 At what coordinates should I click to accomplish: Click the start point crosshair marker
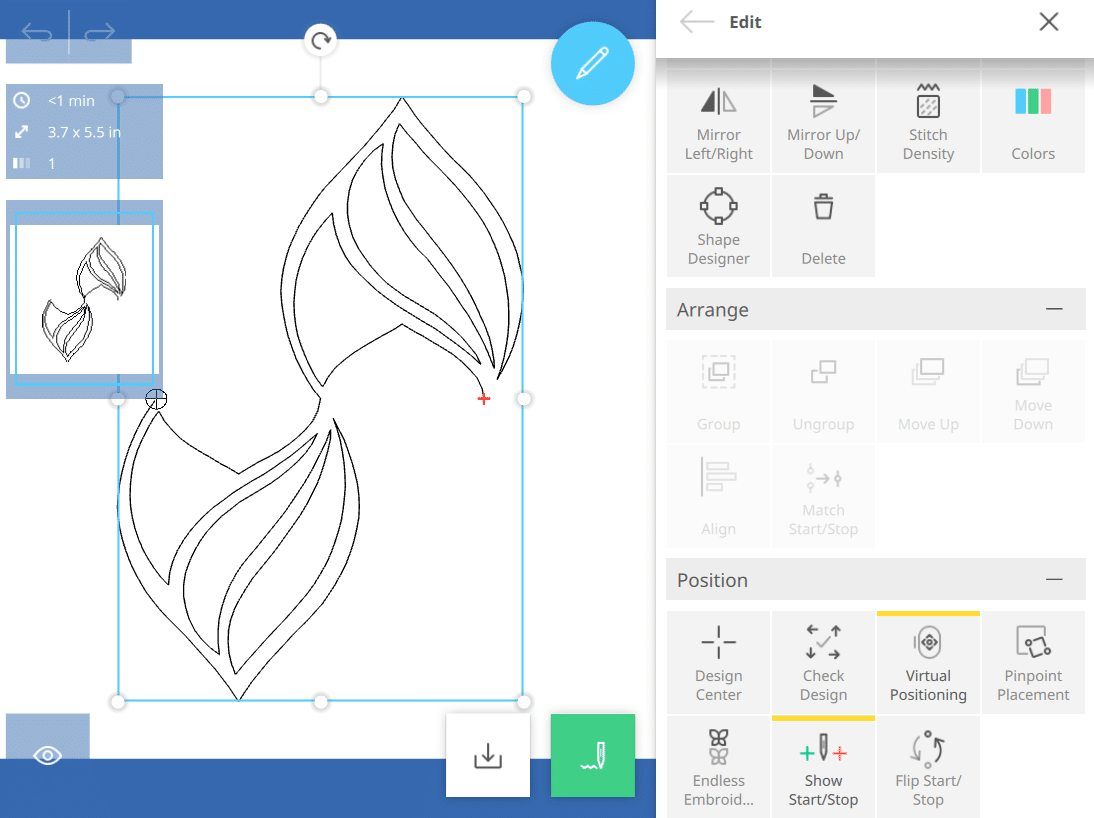pyautogui.click(x=156, y=399)
